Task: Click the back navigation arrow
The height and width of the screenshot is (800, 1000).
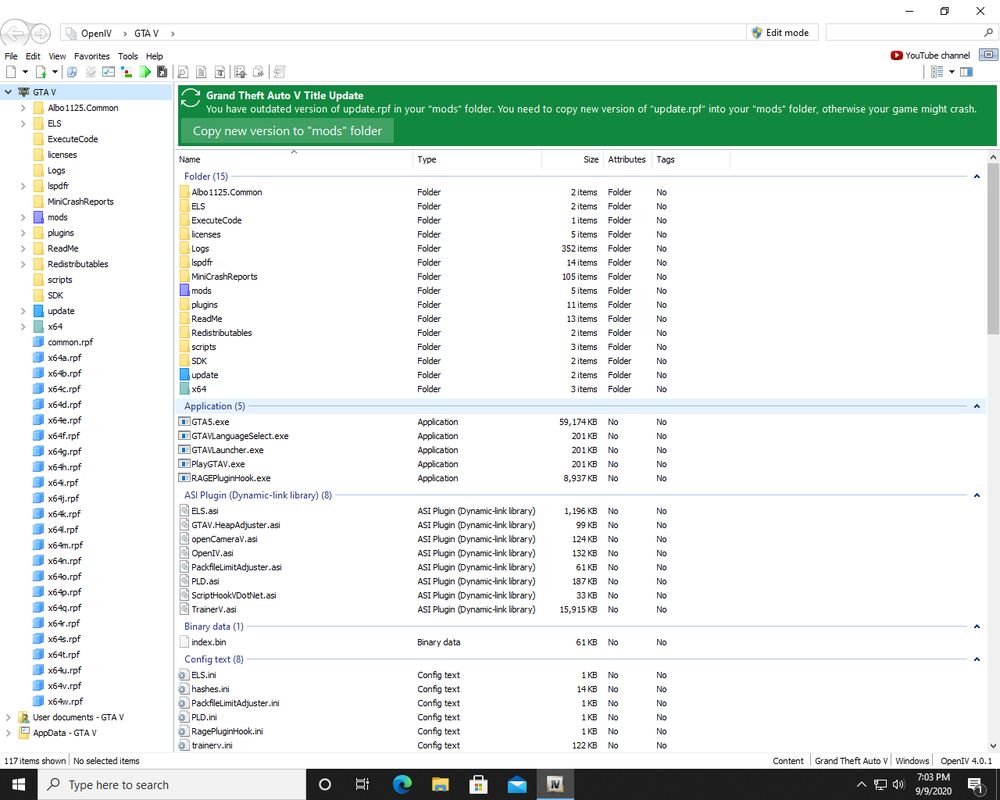Action: point(14,32)
